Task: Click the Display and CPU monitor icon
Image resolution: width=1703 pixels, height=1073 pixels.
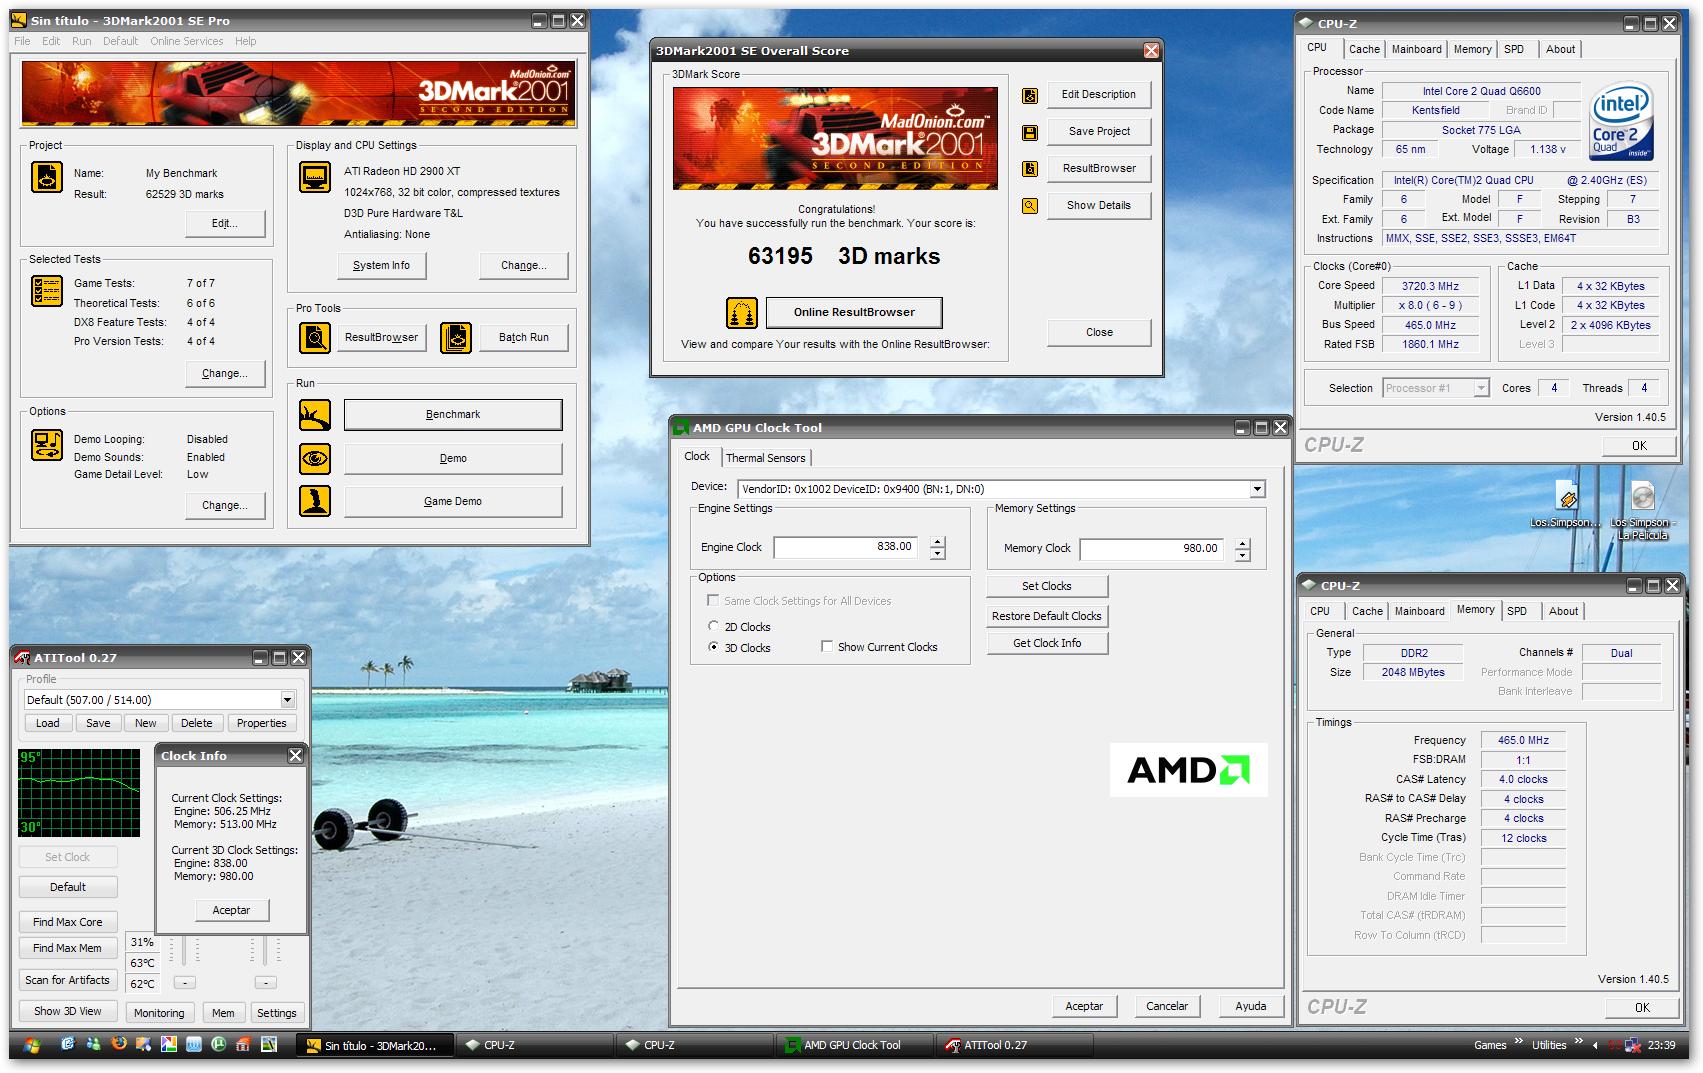Action: [315, 177]
